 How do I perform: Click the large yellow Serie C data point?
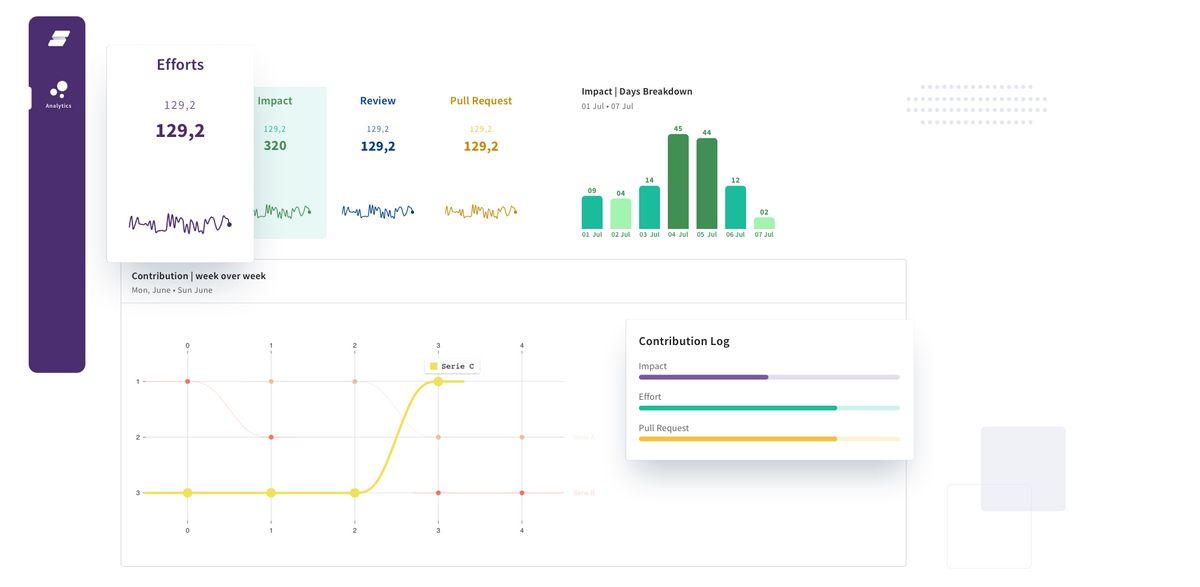438,382
